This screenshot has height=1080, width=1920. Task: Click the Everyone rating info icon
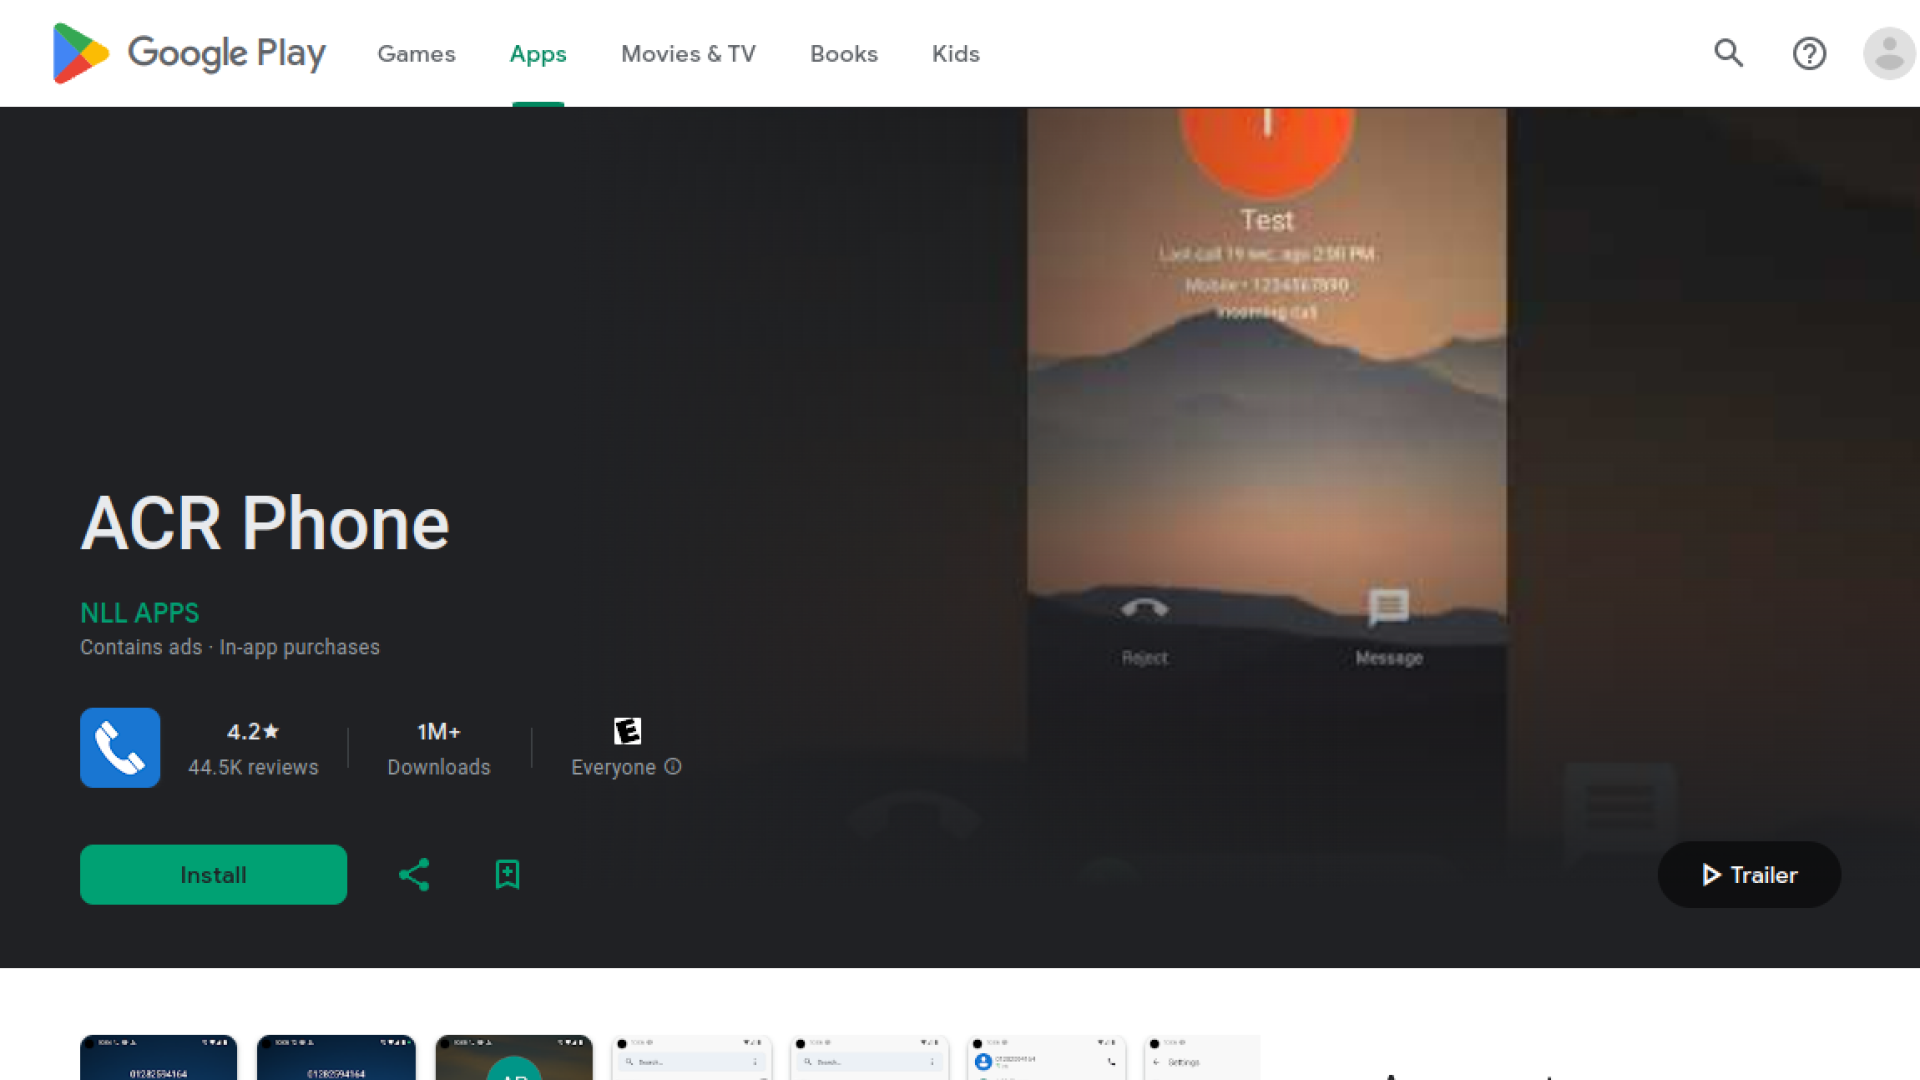673,767
